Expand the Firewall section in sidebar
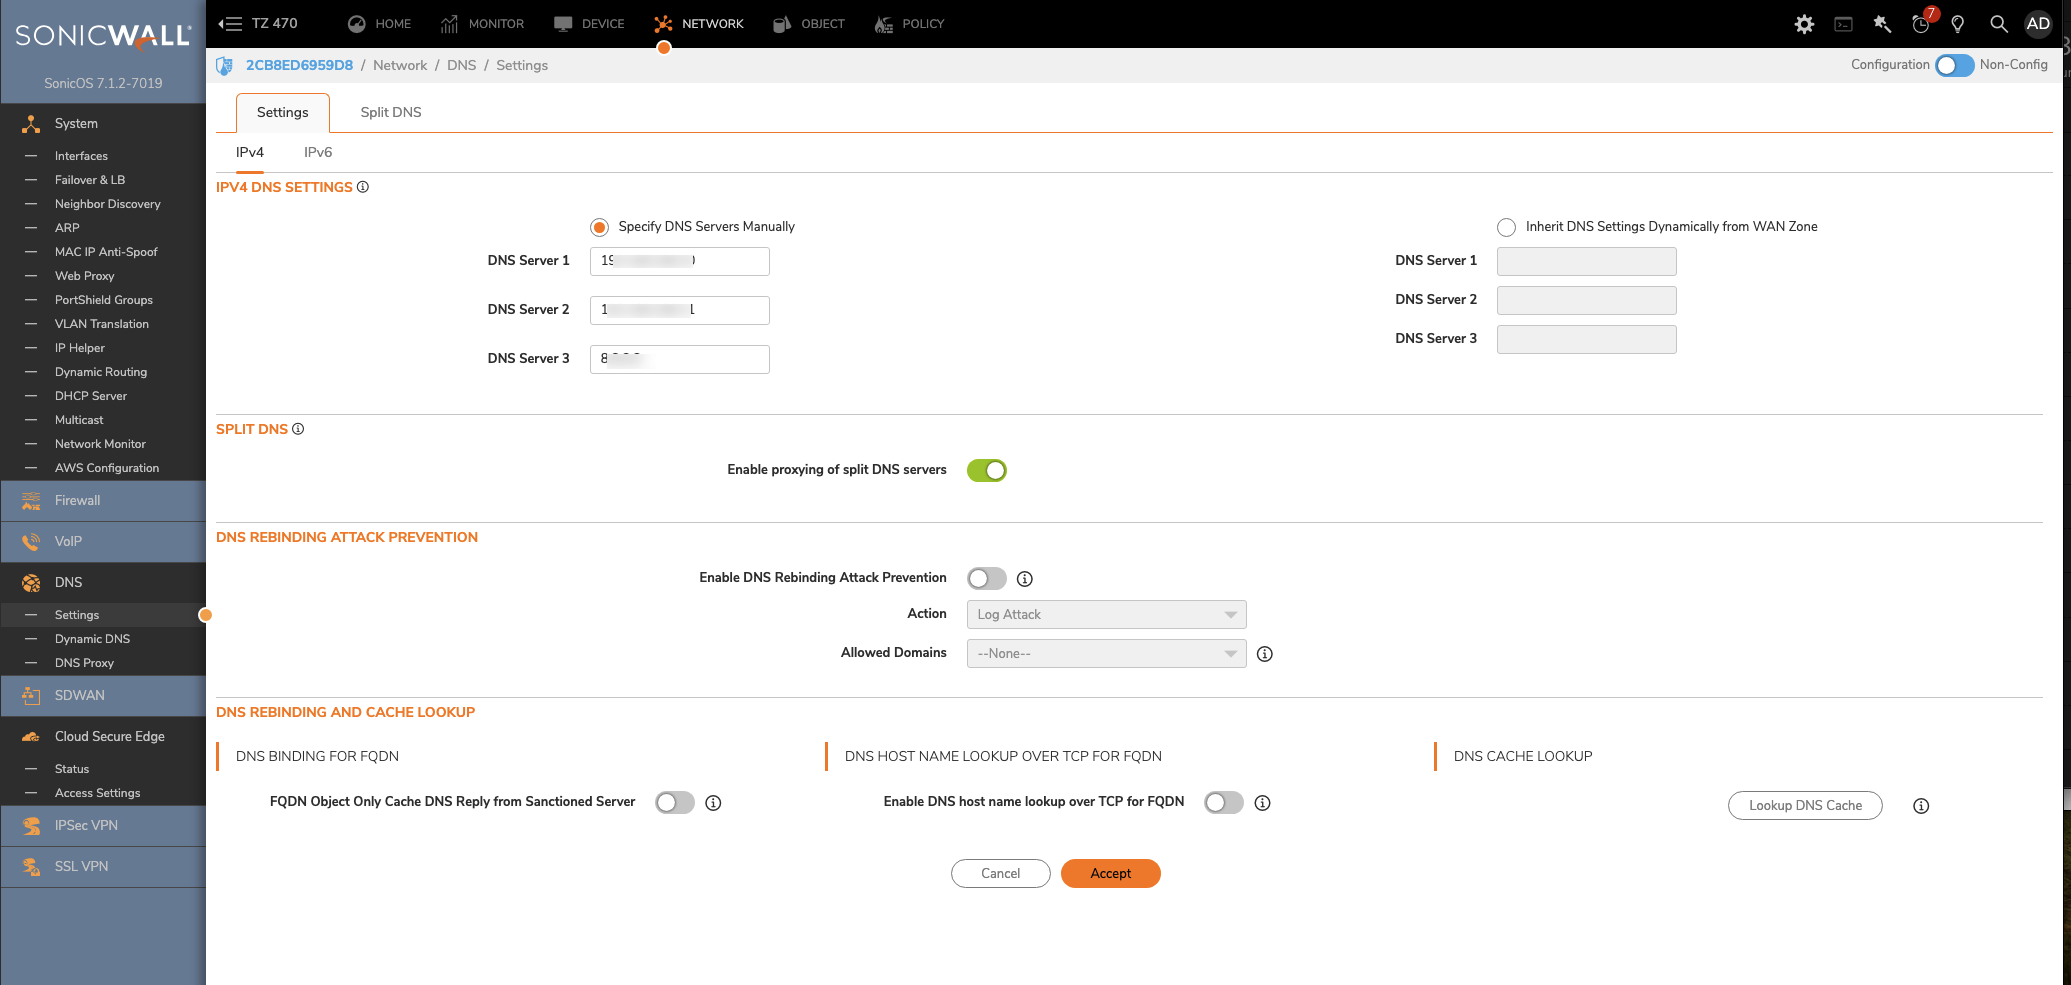 (78, 501)
